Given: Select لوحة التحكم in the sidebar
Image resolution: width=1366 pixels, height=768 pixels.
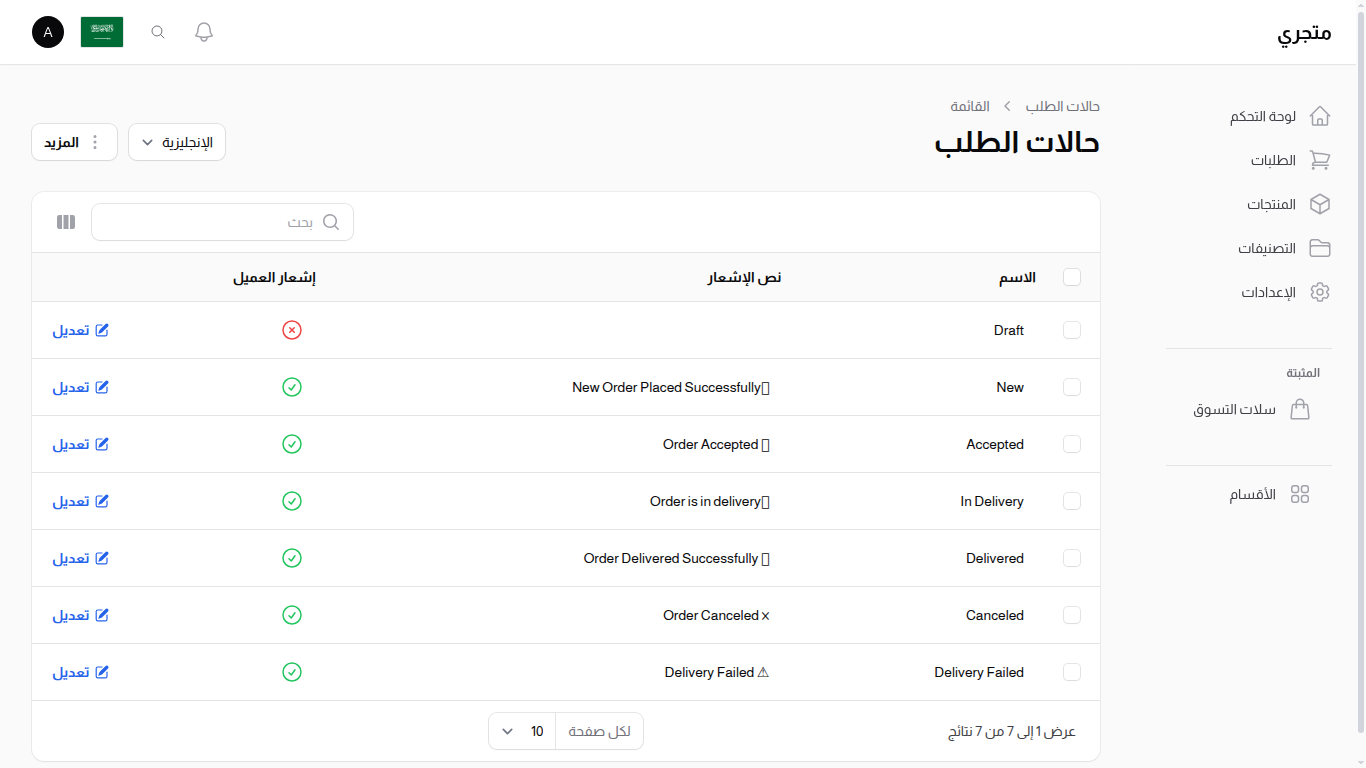Looking at the screenshot, I should click(x=1263, y=116).
